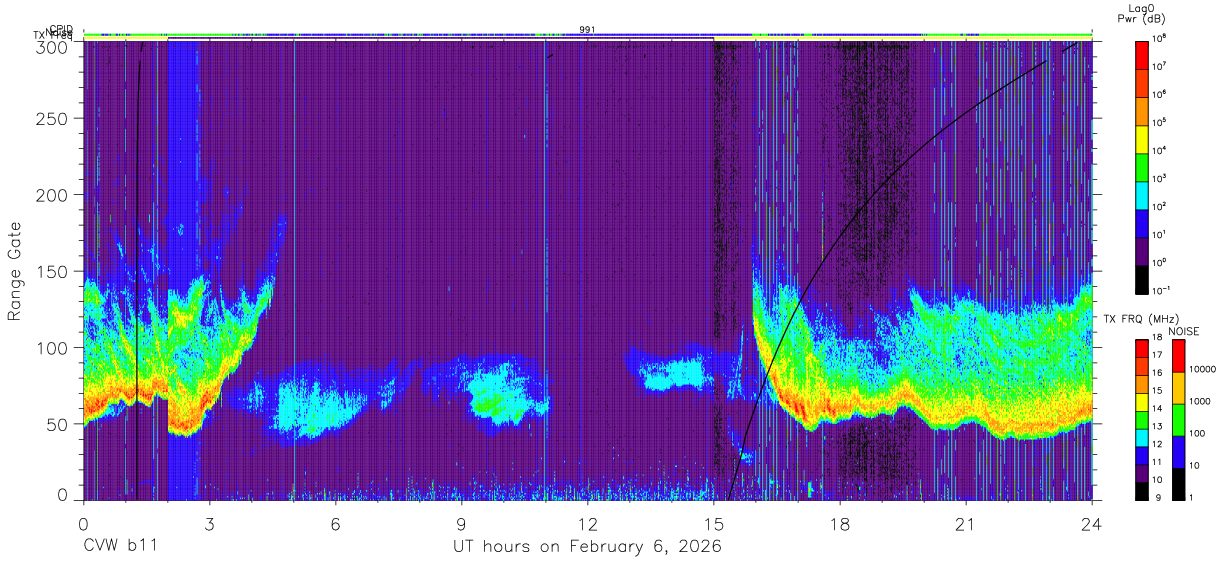This screenshot has height=567, width=1228.
Task: Click the "991" CPID value above the plot
Action: coord(588,30)
